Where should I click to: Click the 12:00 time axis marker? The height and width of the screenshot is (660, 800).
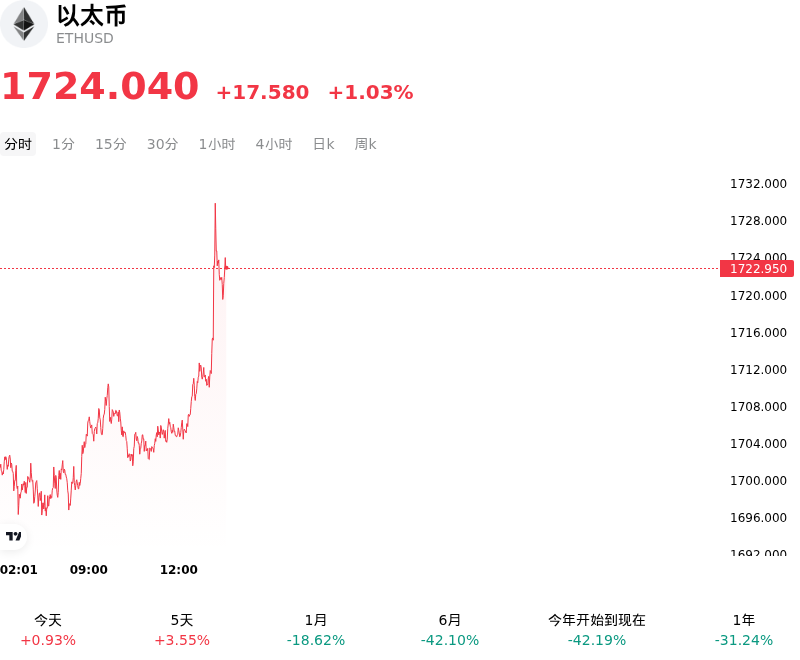pos(179,570)
